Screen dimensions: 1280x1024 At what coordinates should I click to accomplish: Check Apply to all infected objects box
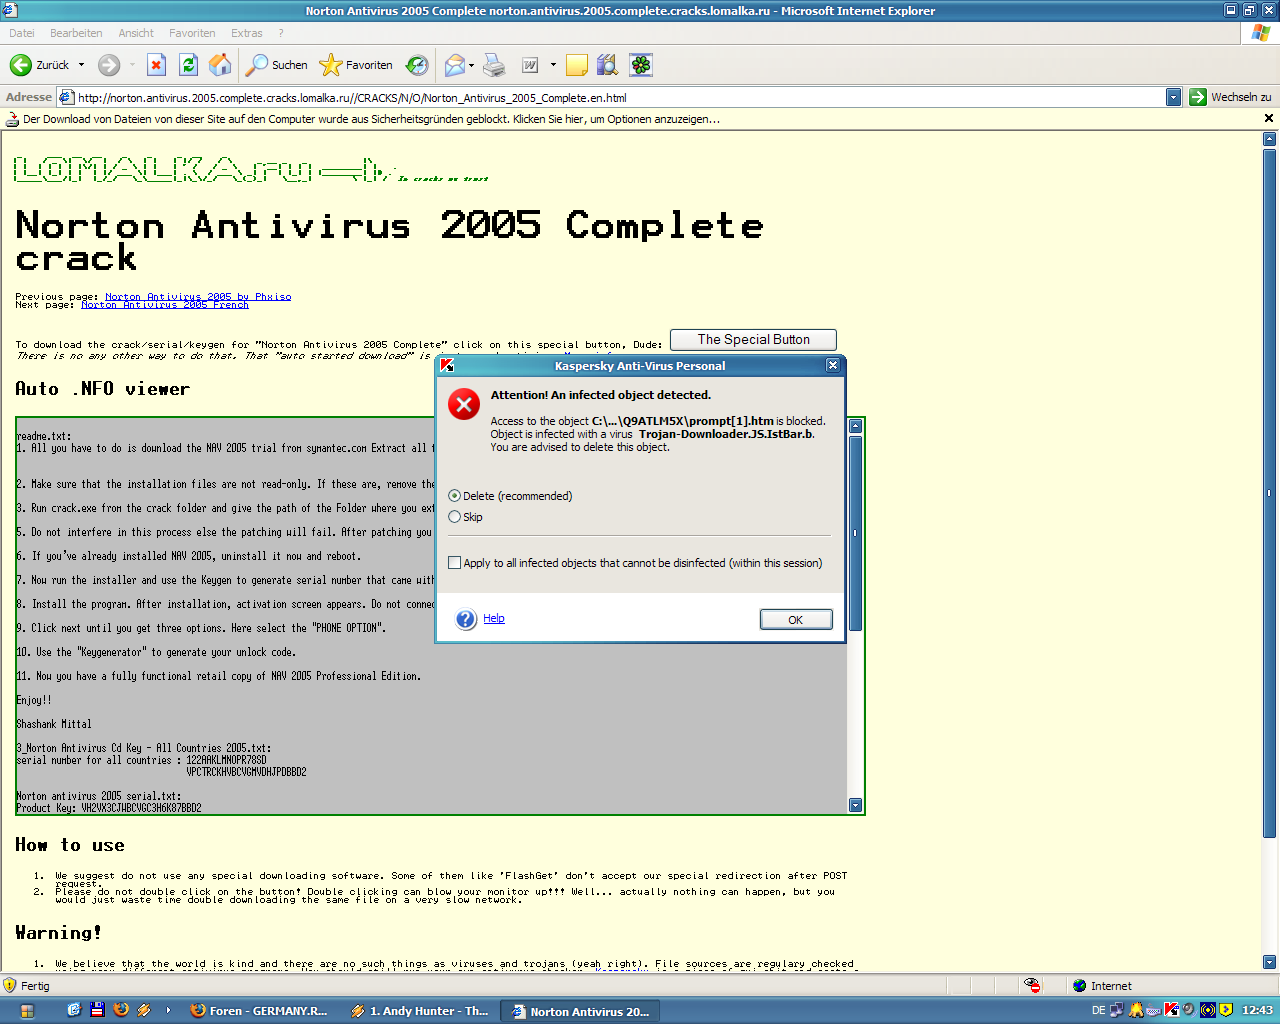[x=455, y=563]
